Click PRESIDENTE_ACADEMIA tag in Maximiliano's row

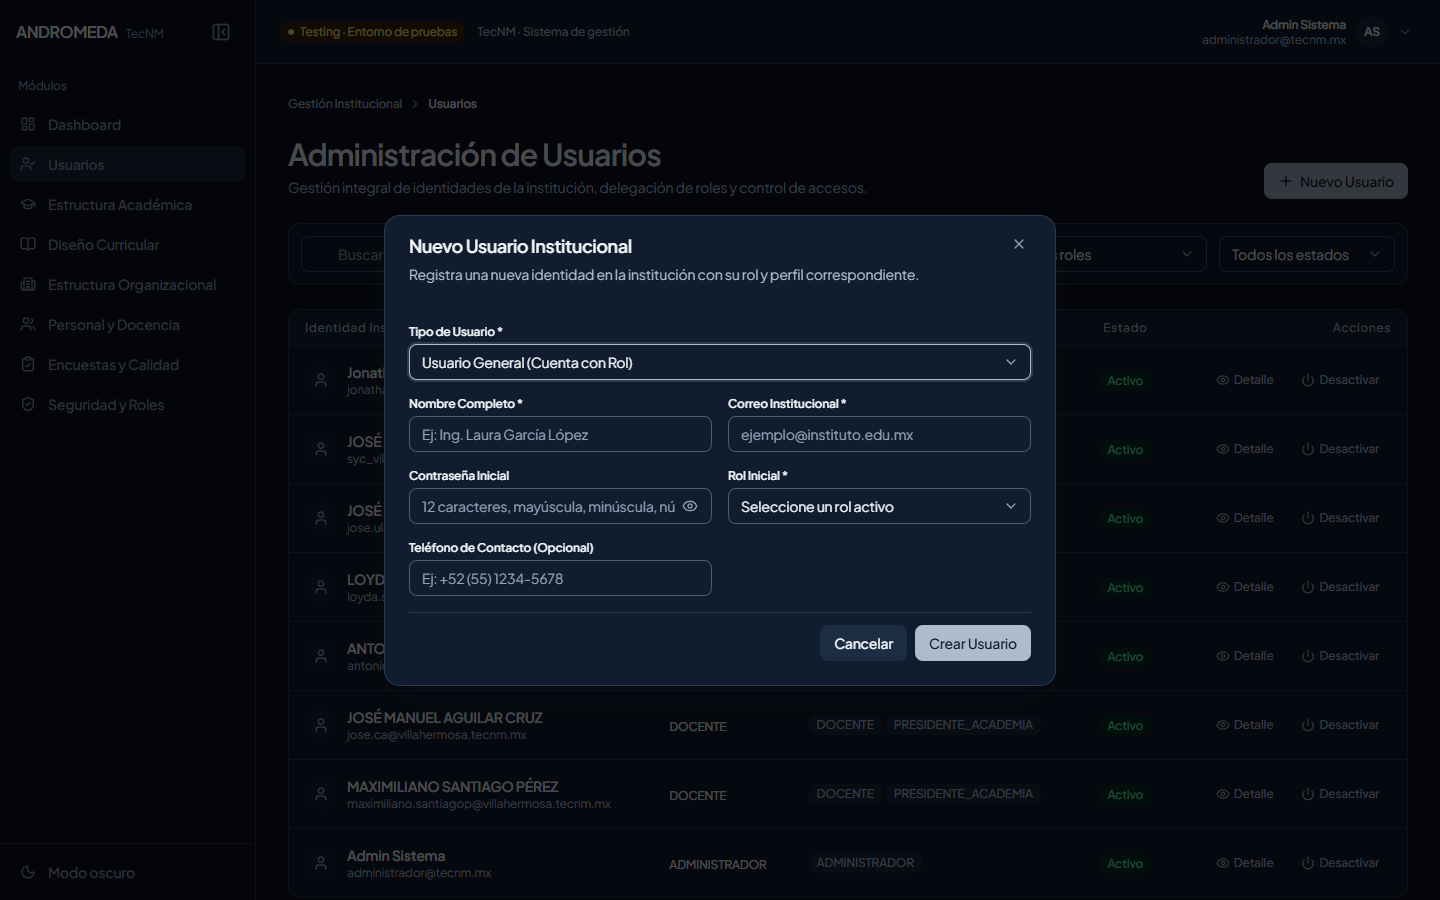[x=963, y=794]
